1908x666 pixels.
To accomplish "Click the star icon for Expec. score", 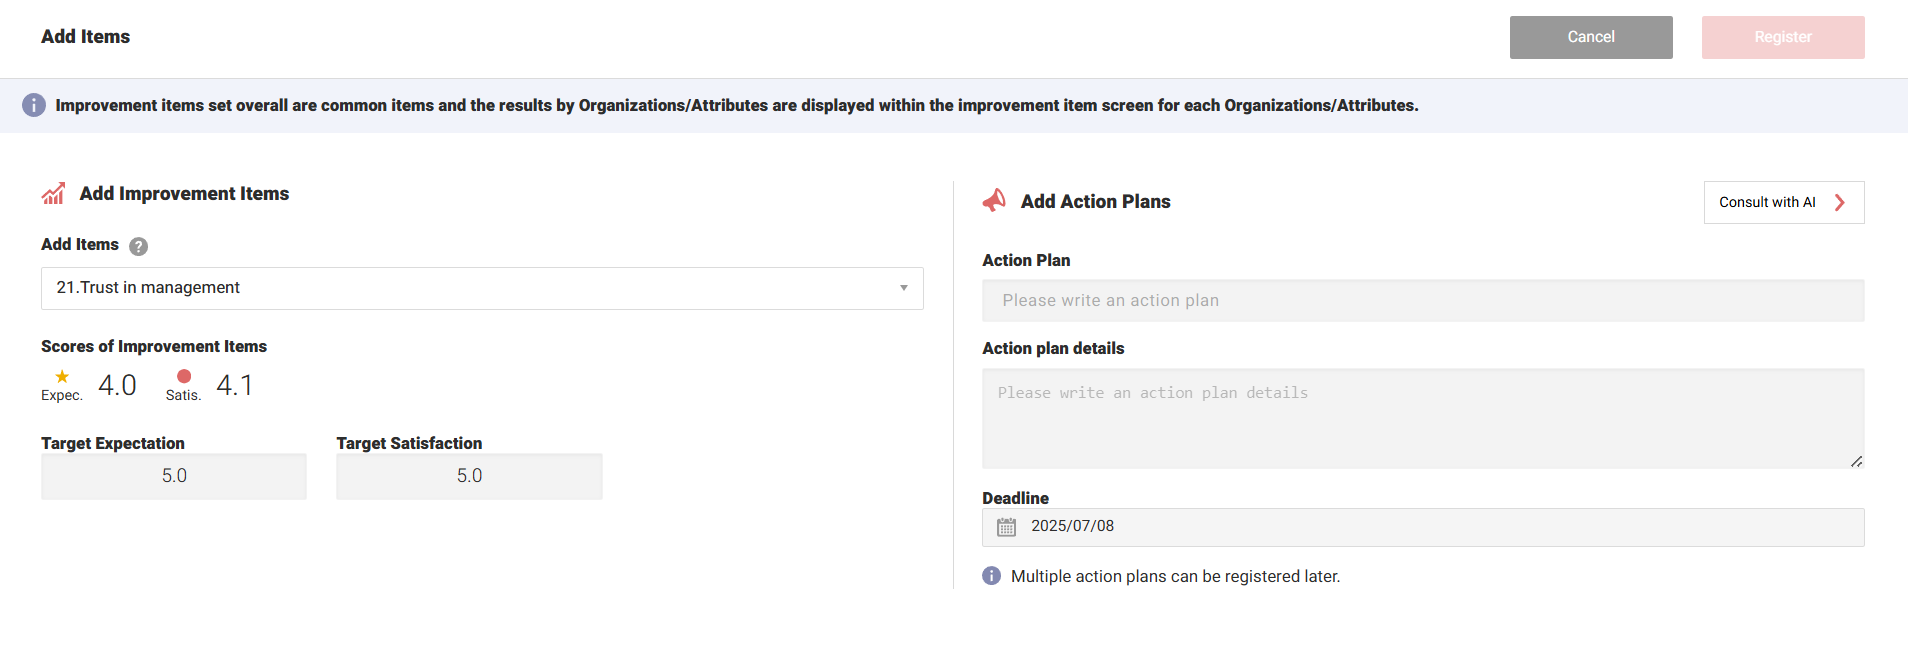I will tap(62, 378).
